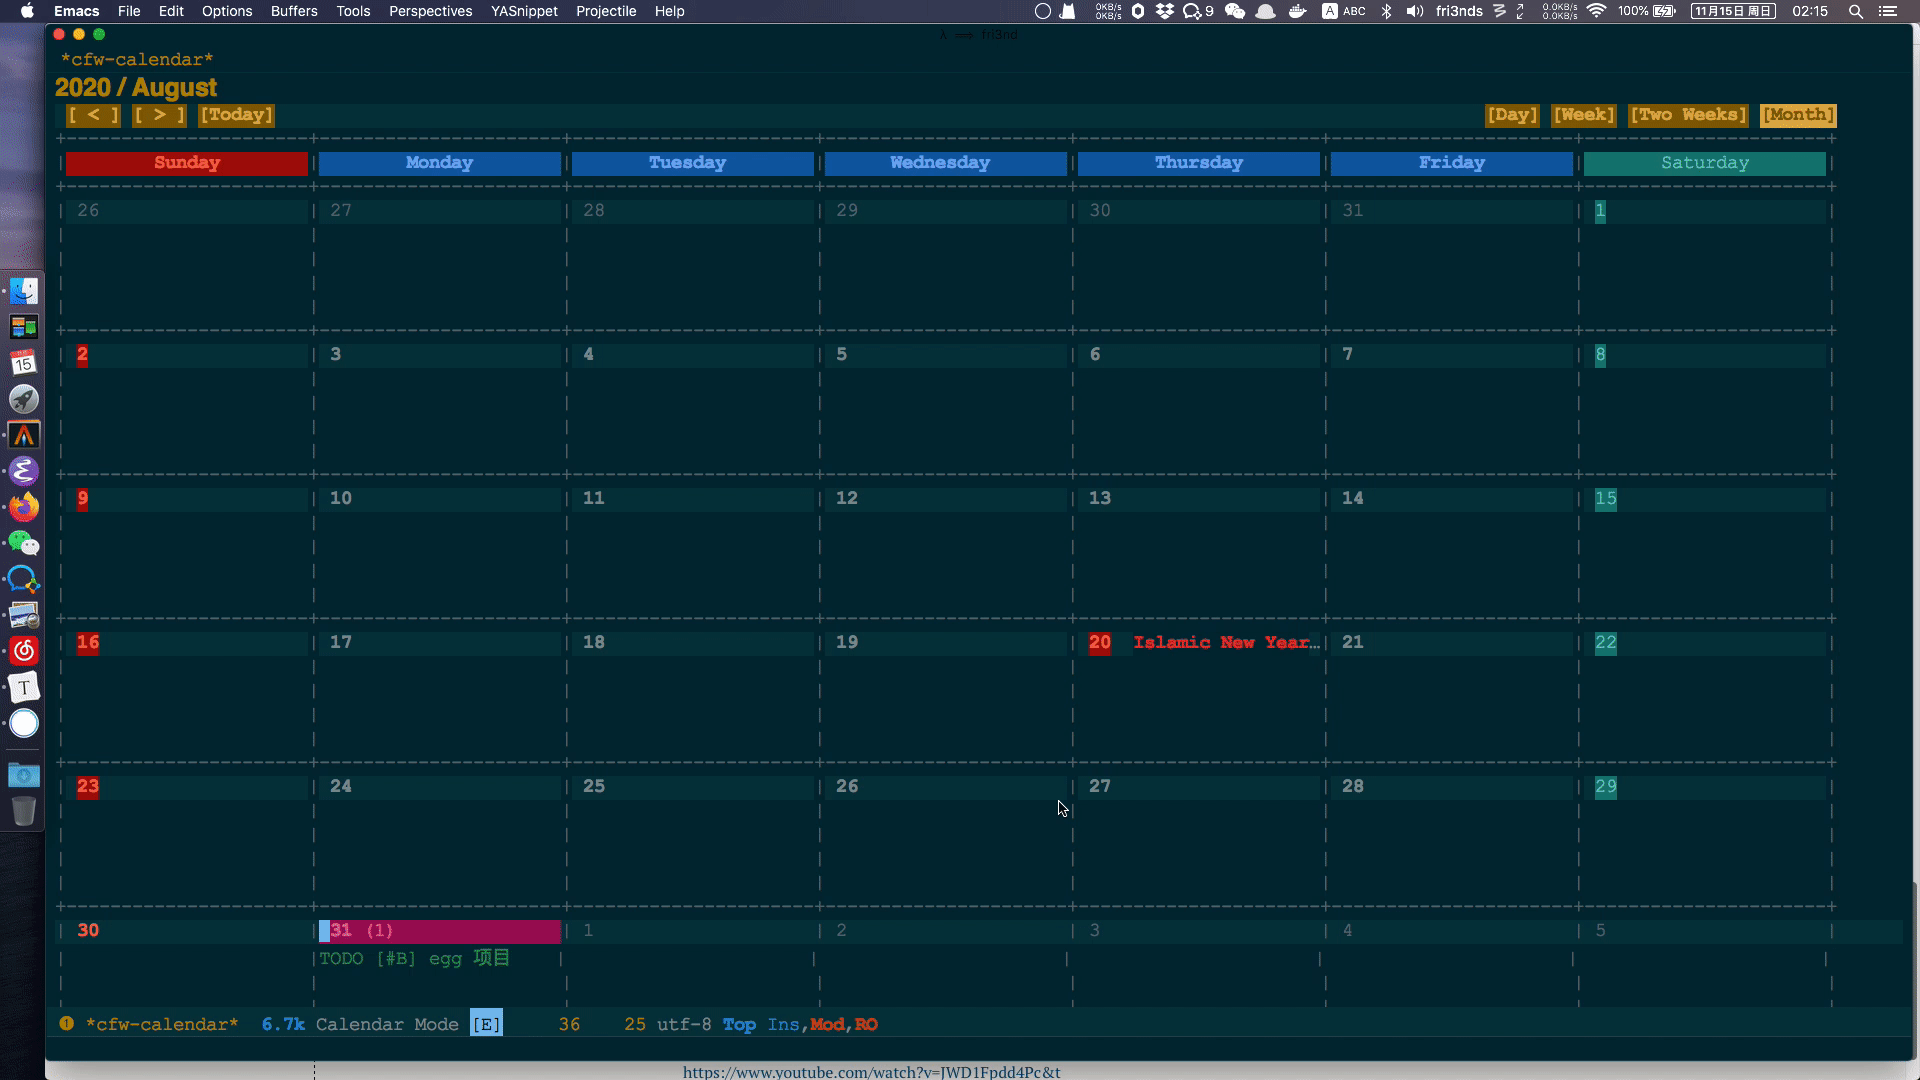
Task: Open the Perspectives menu
Action: [430, 11]
